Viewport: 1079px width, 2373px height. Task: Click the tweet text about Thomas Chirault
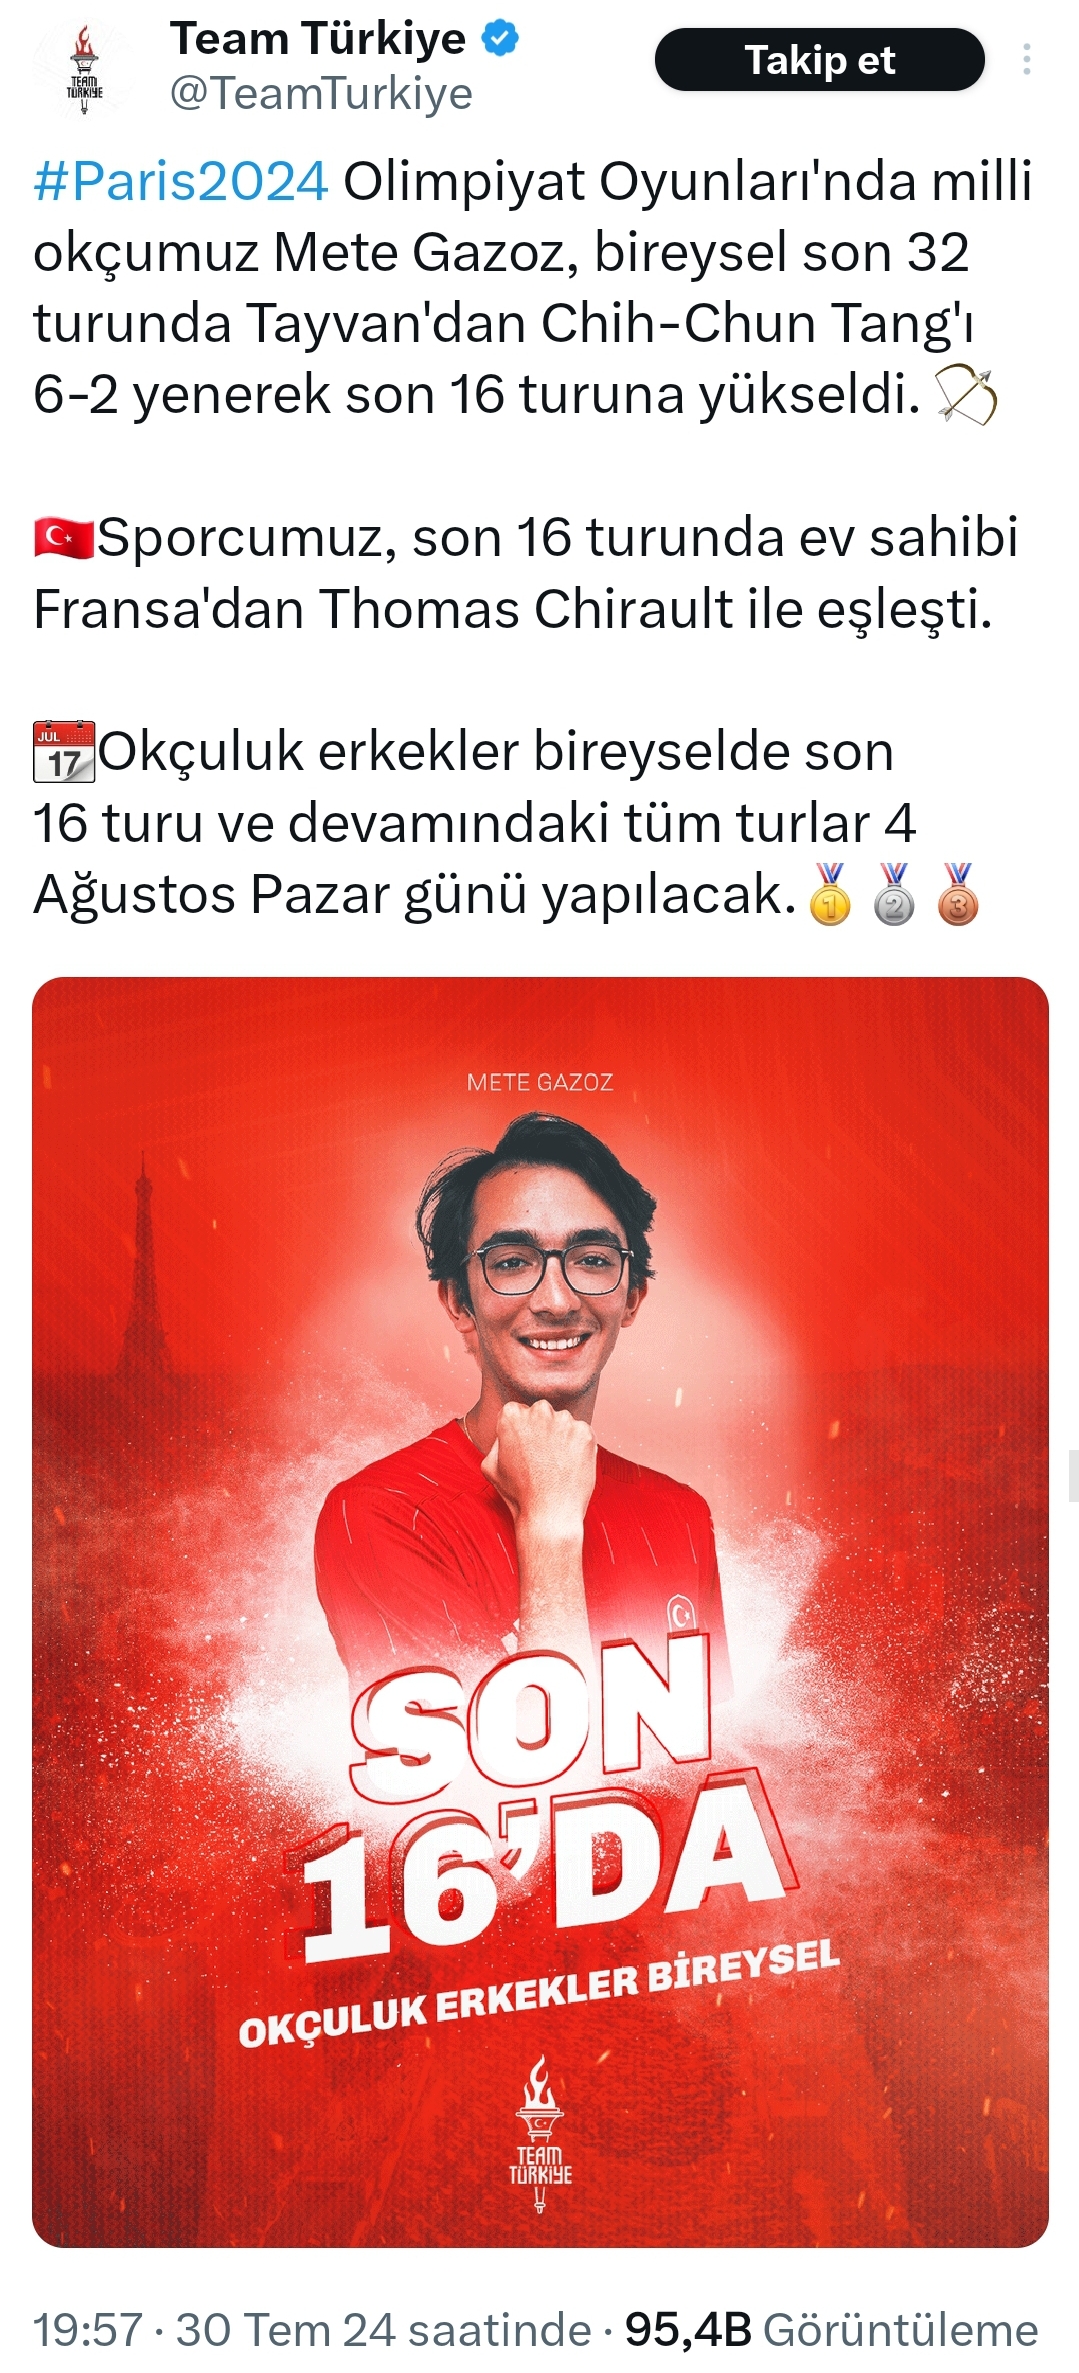[x=526, y=573]
